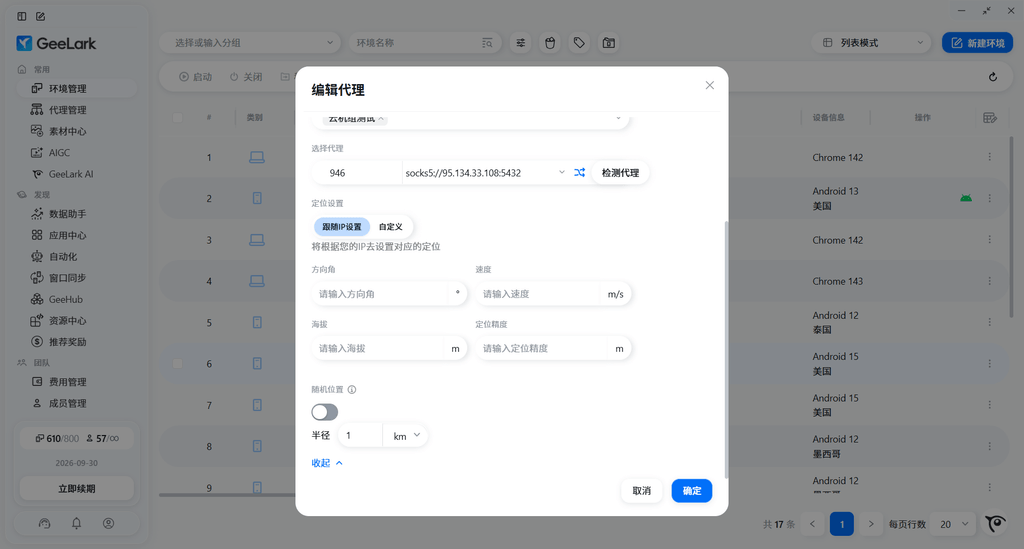Click the table column settings icon

click(990, 118)
